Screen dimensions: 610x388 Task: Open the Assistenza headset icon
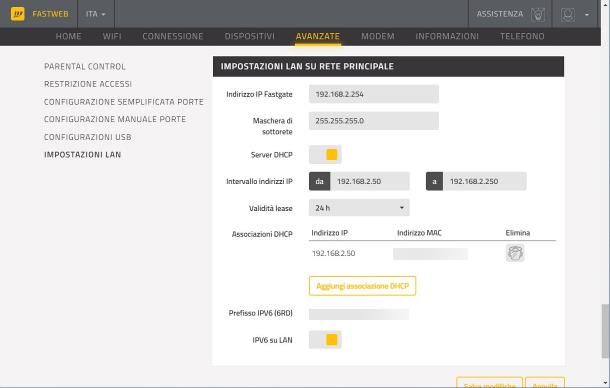(538, 14)
